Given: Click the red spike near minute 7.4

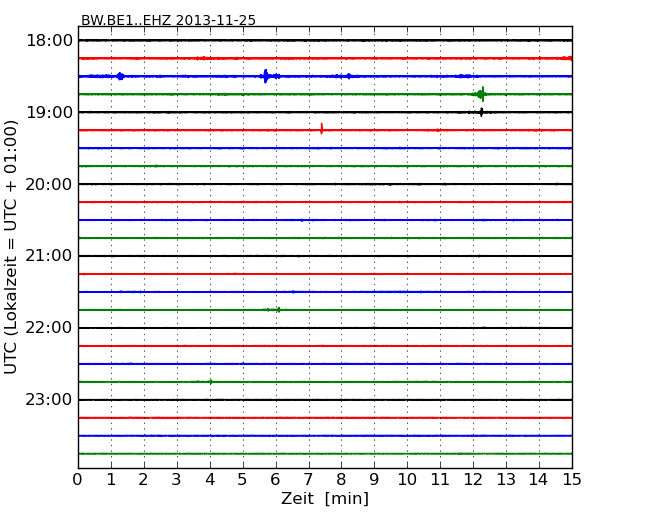Looking at the screenshot, I should pyautogui.click(x=322, y=129).
